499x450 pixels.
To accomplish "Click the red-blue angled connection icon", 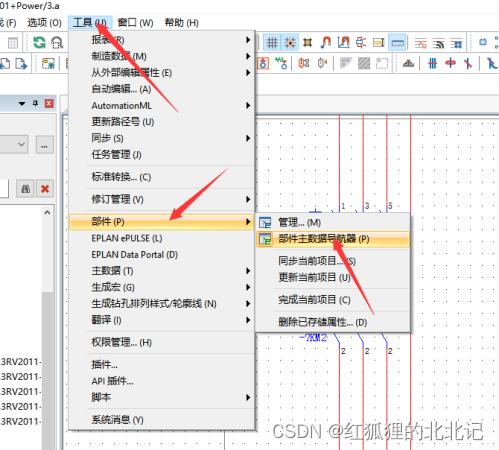I will pos(468,63).
